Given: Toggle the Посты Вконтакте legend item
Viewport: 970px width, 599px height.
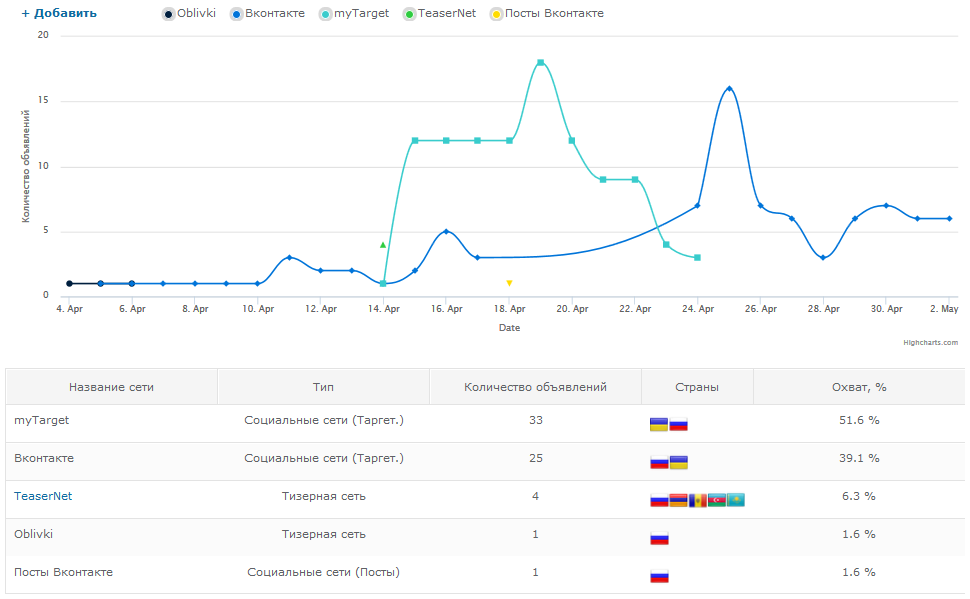Looking at the screenshot, I should coord(547,14).
